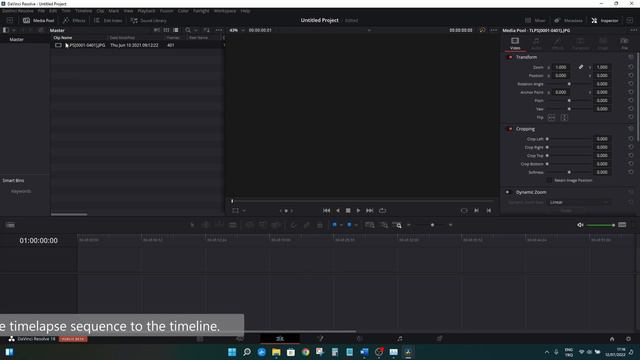Toggle the Inspector panel
Viewport: 640px width, 360px height.
(604, 20)
